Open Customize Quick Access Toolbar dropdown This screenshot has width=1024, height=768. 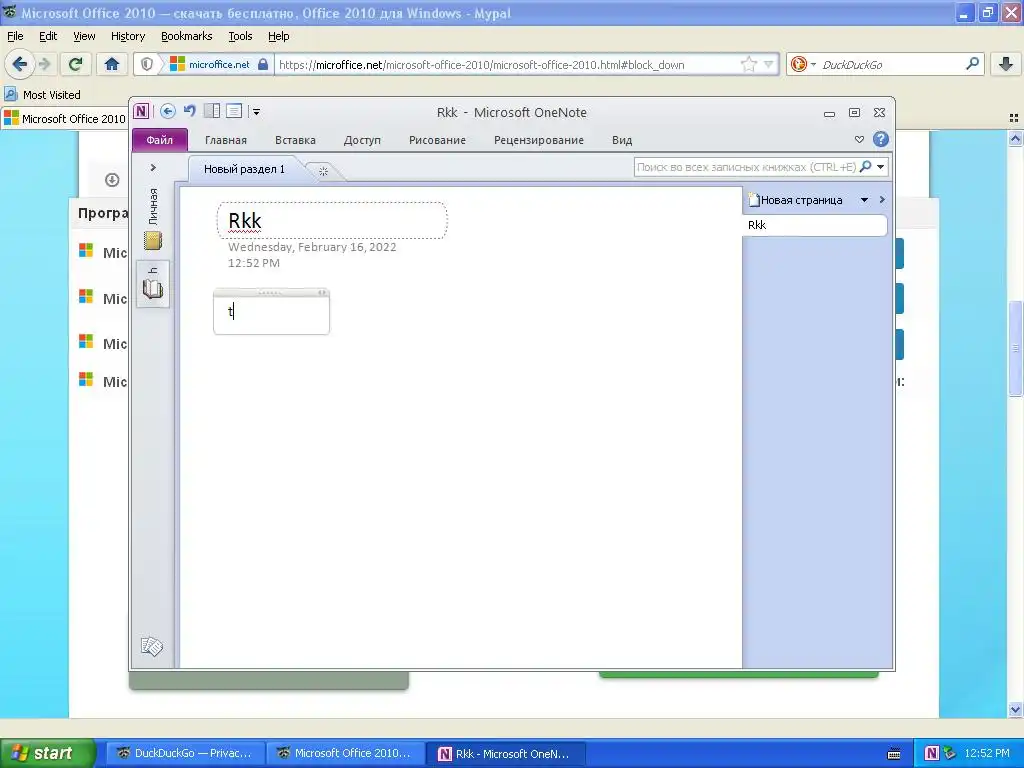point(257,112)
